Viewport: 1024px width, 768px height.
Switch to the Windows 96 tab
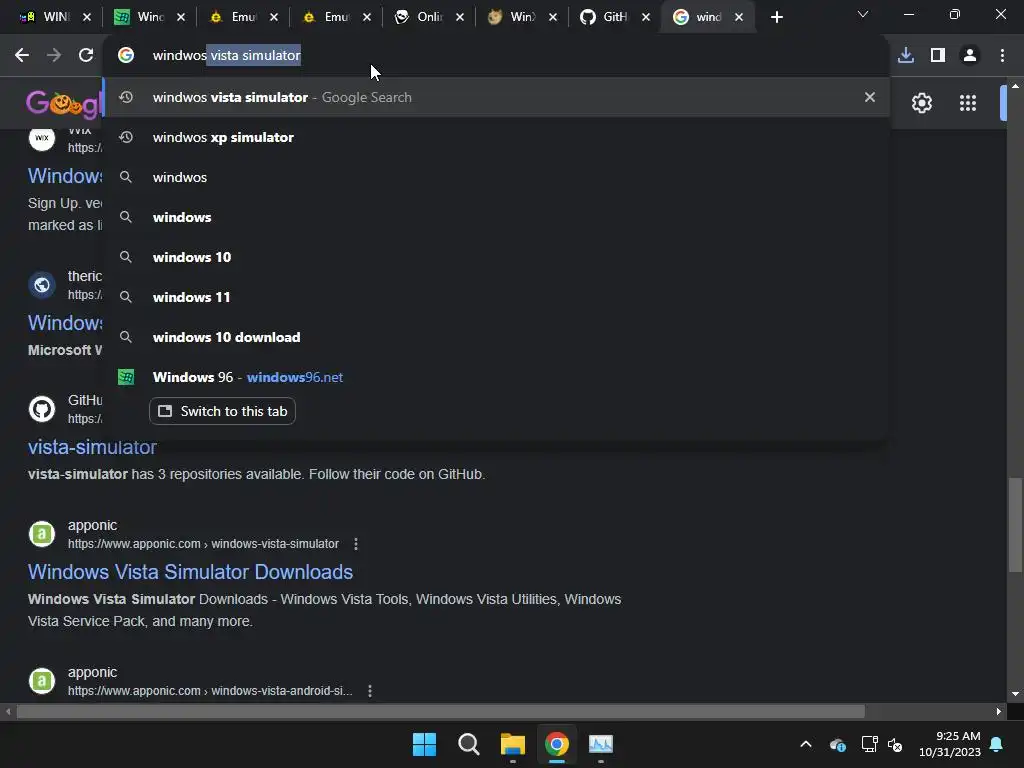pyautogui.click(x=140, y=17)
